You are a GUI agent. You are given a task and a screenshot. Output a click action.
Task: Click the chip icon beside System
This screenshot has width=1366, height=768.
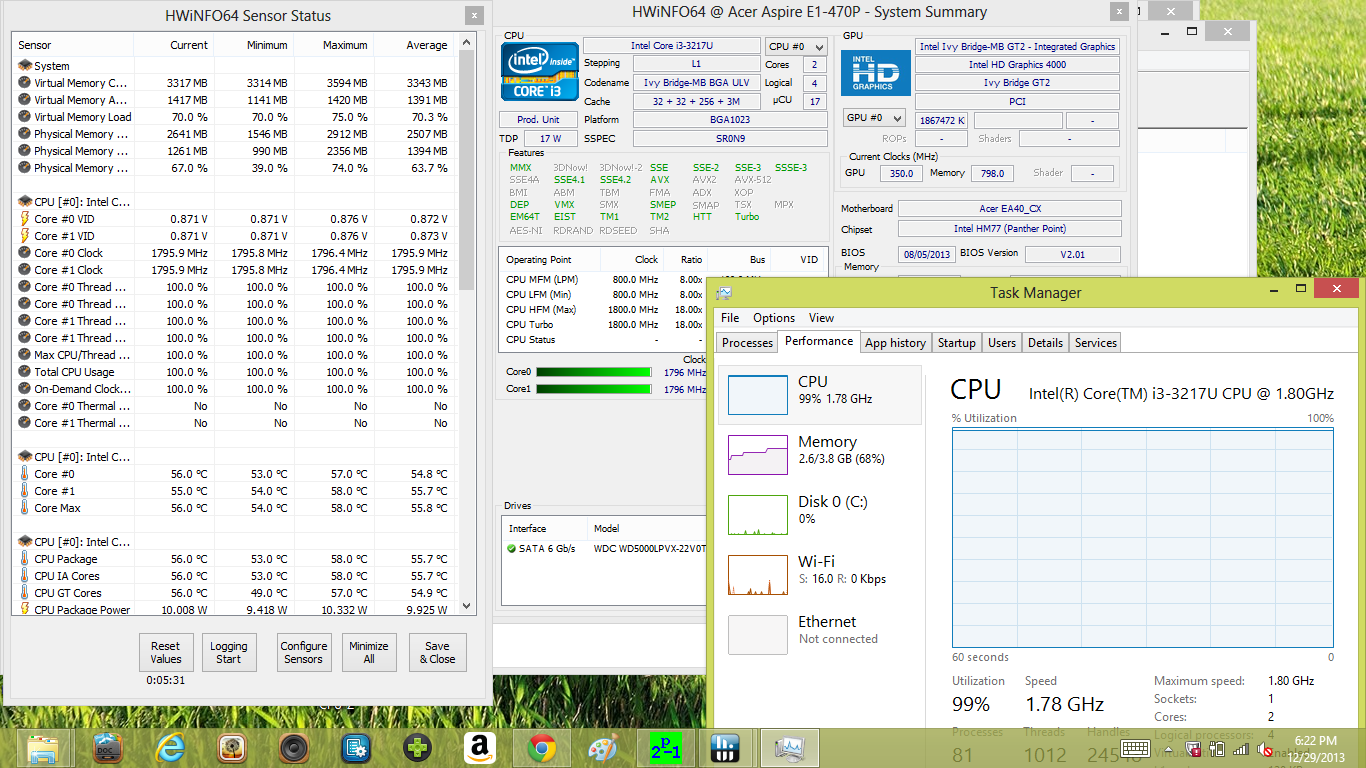[25, 66]
